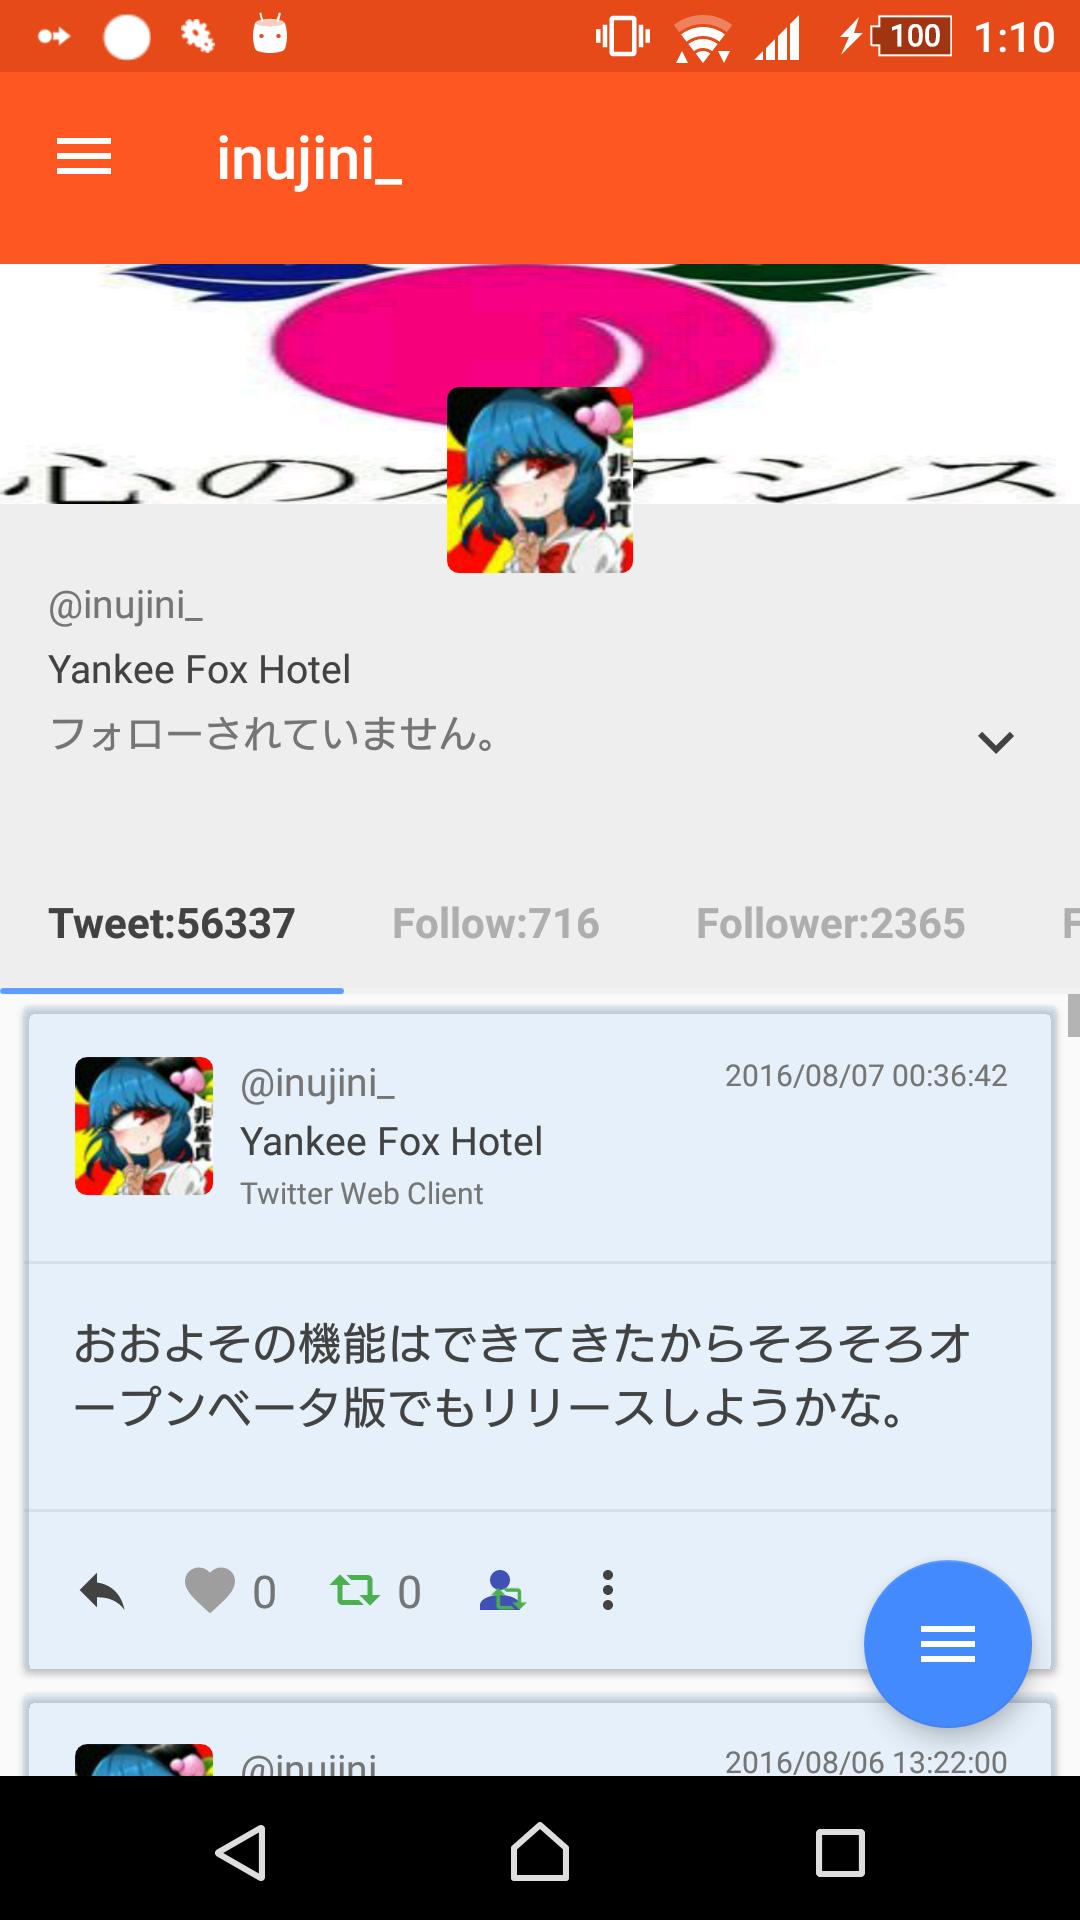Tap the profile header banner image
The image size is (1080, 1920).
(x=540, y=383)
